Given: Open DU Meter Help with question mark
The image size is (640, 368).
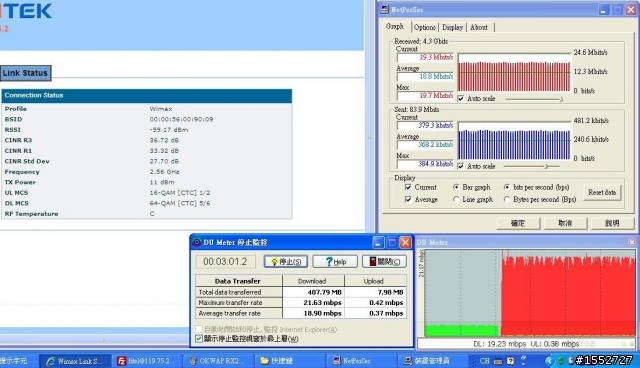Looking at the screenshot, I should [x=335, y=262].
